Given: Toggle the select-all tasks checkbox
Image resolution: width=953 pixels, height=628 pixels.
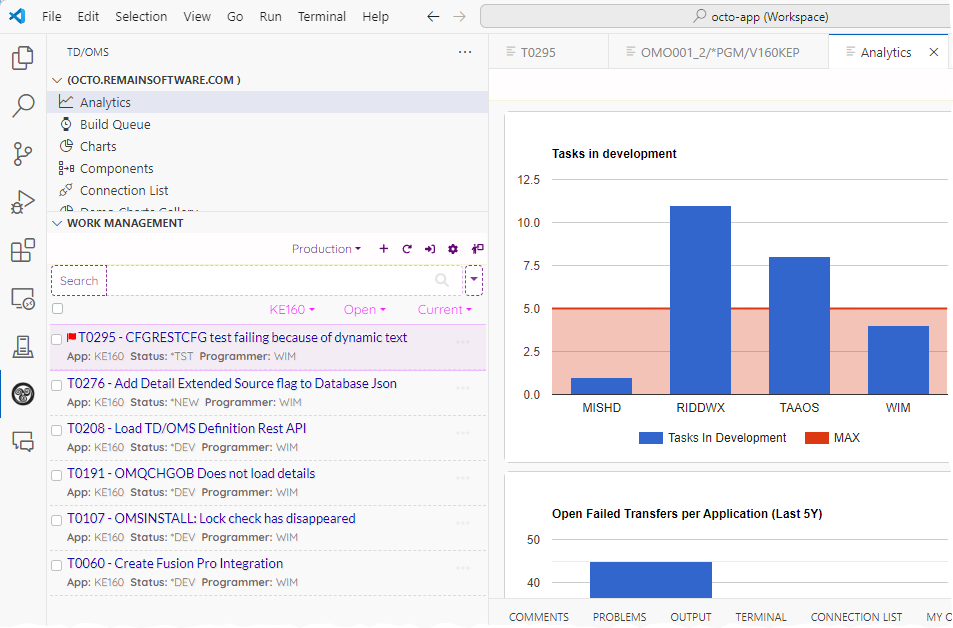Looking at the screenshot, I should click(57, 309).
